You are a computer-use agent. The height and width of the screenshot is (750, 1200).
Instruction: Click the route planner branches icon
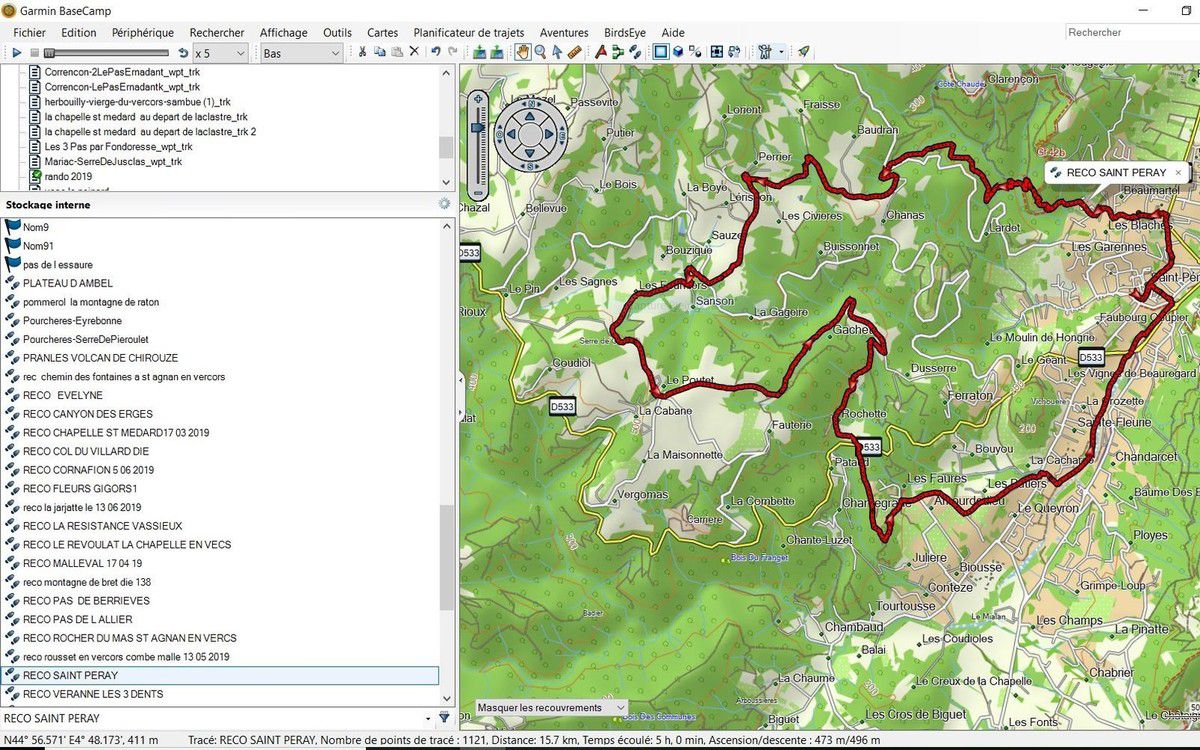click(x=617, y=52)
